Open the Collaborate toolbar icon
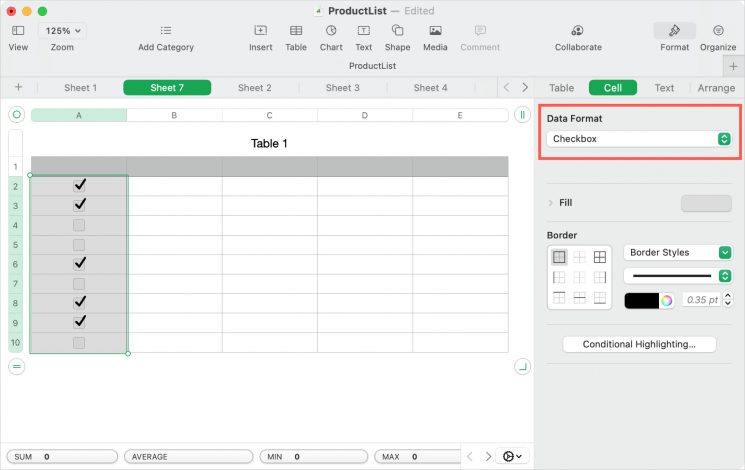The height and width of the screenshot is (470, 745). pyautogui.click(x=578, y=31)
